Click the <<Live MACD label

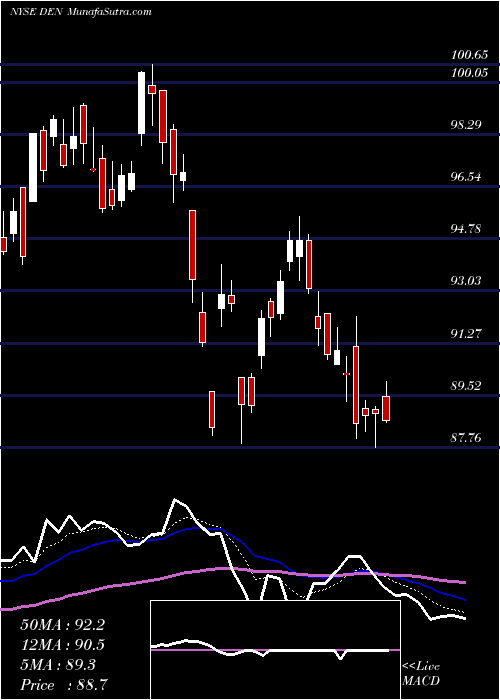(x=421, y=674)
